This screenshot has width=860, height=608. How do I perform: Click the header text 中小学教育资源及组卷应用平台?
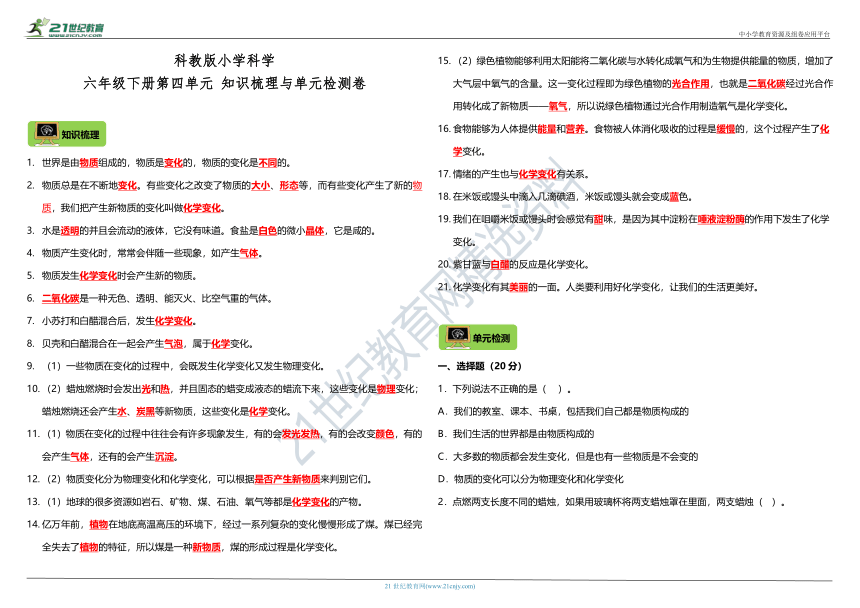(784, 34)
